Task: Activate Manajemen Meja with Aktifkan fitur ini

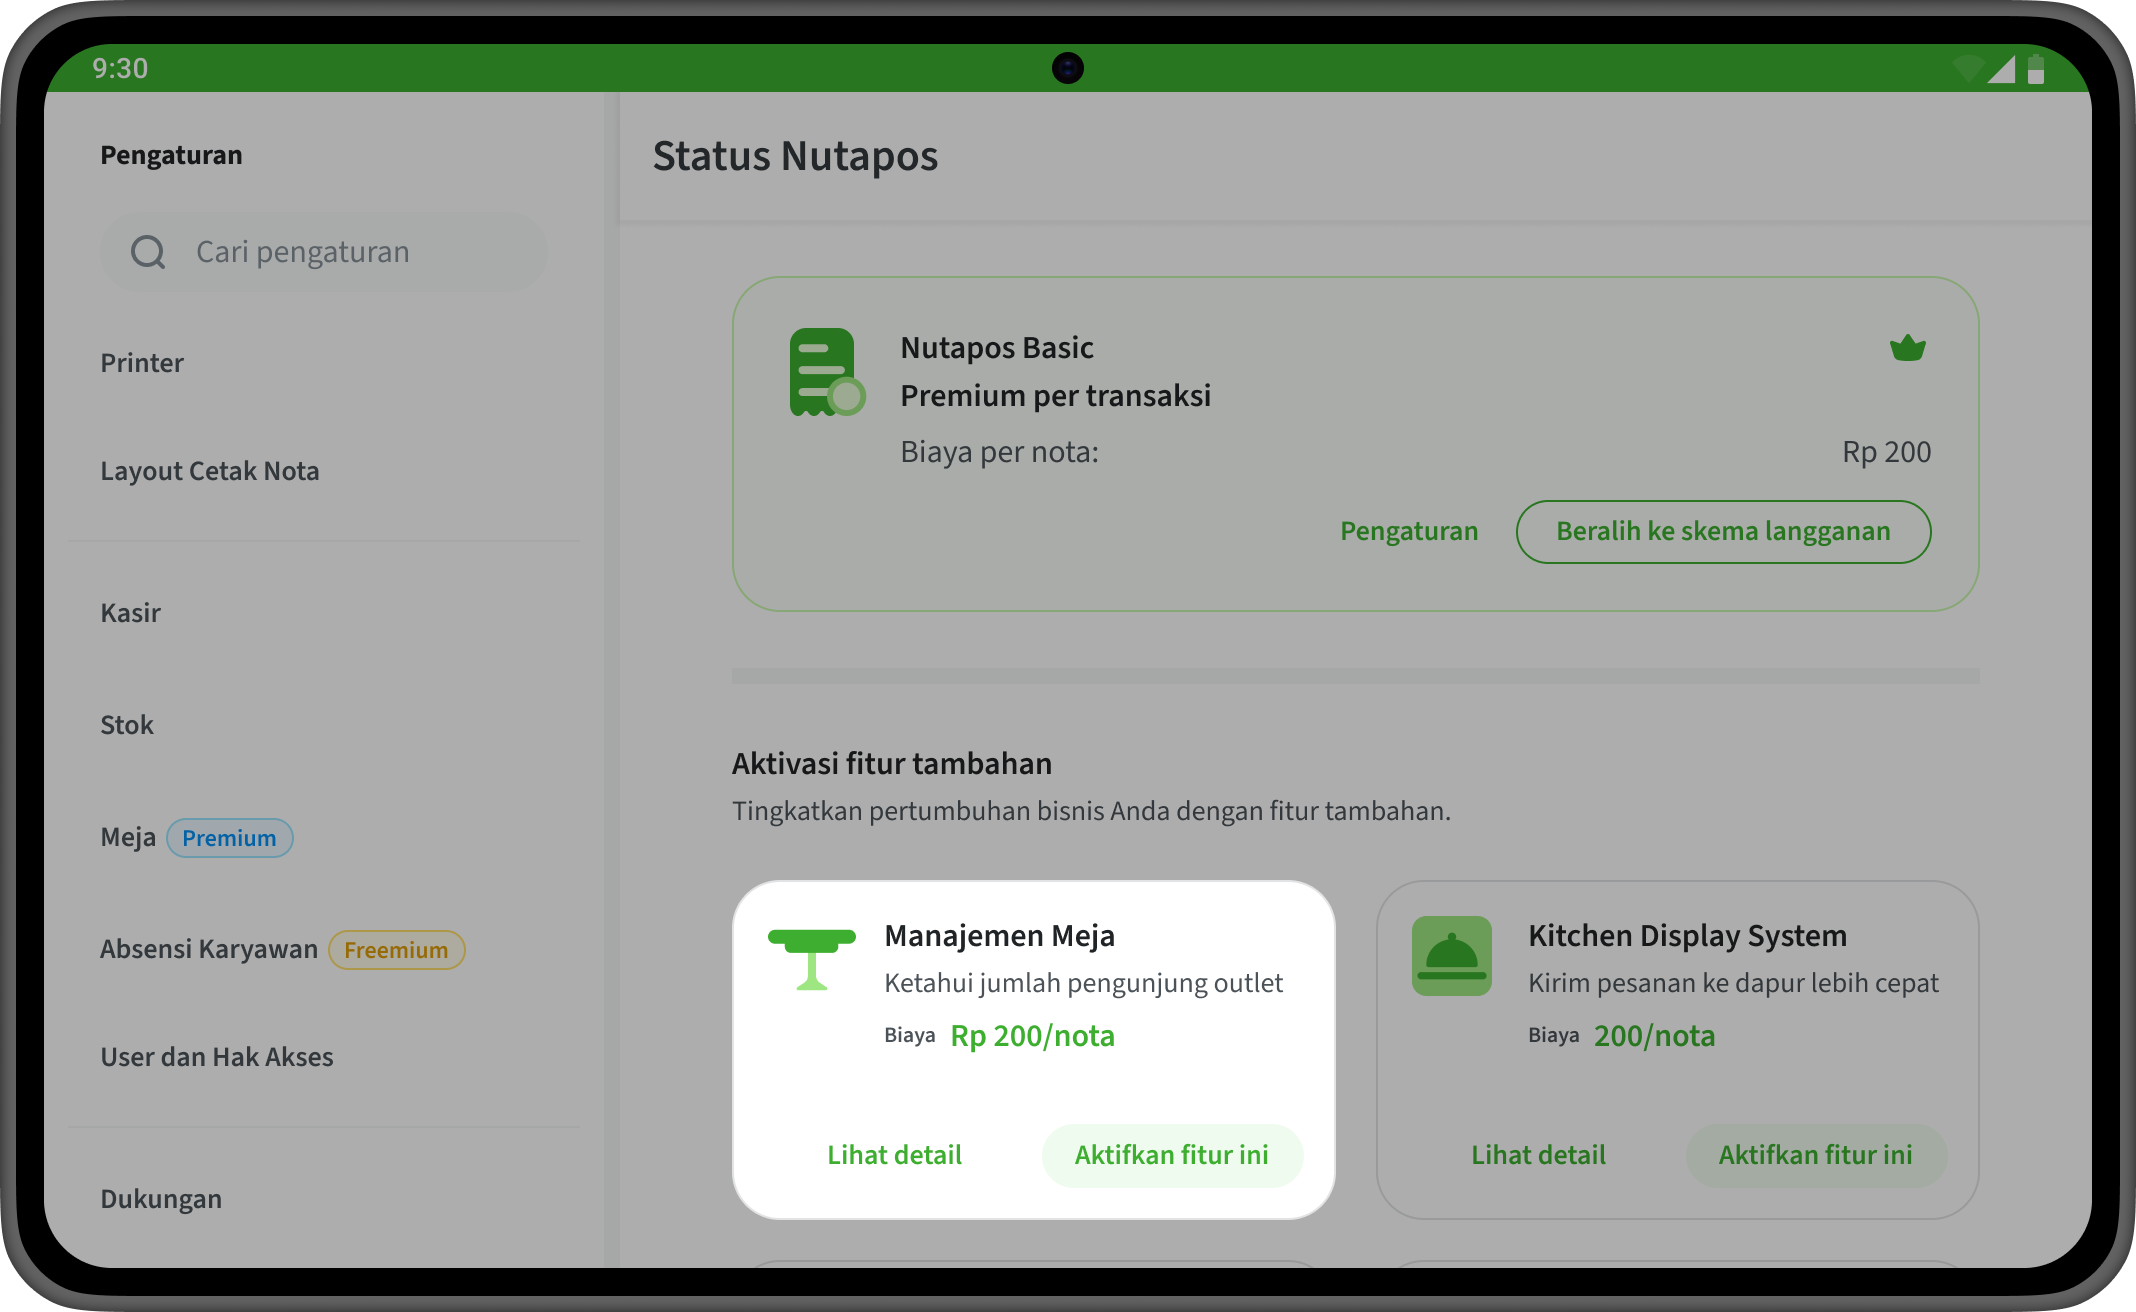Action: (x=1171, y=1155)
